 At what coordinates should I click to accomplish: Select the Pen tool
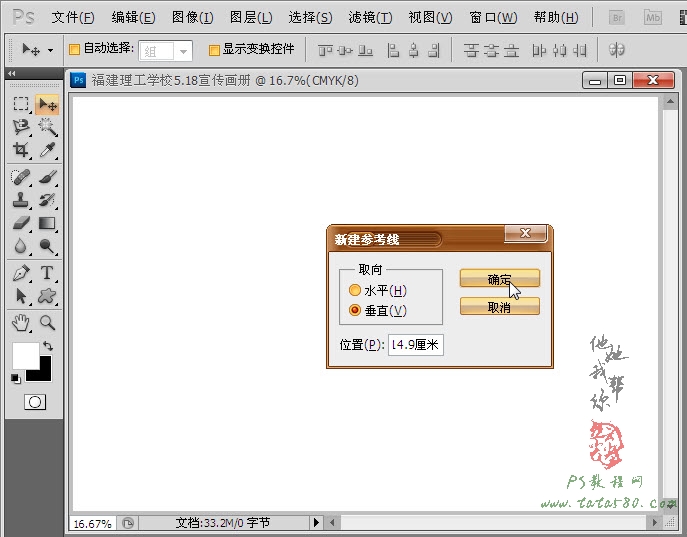[21, 273]
